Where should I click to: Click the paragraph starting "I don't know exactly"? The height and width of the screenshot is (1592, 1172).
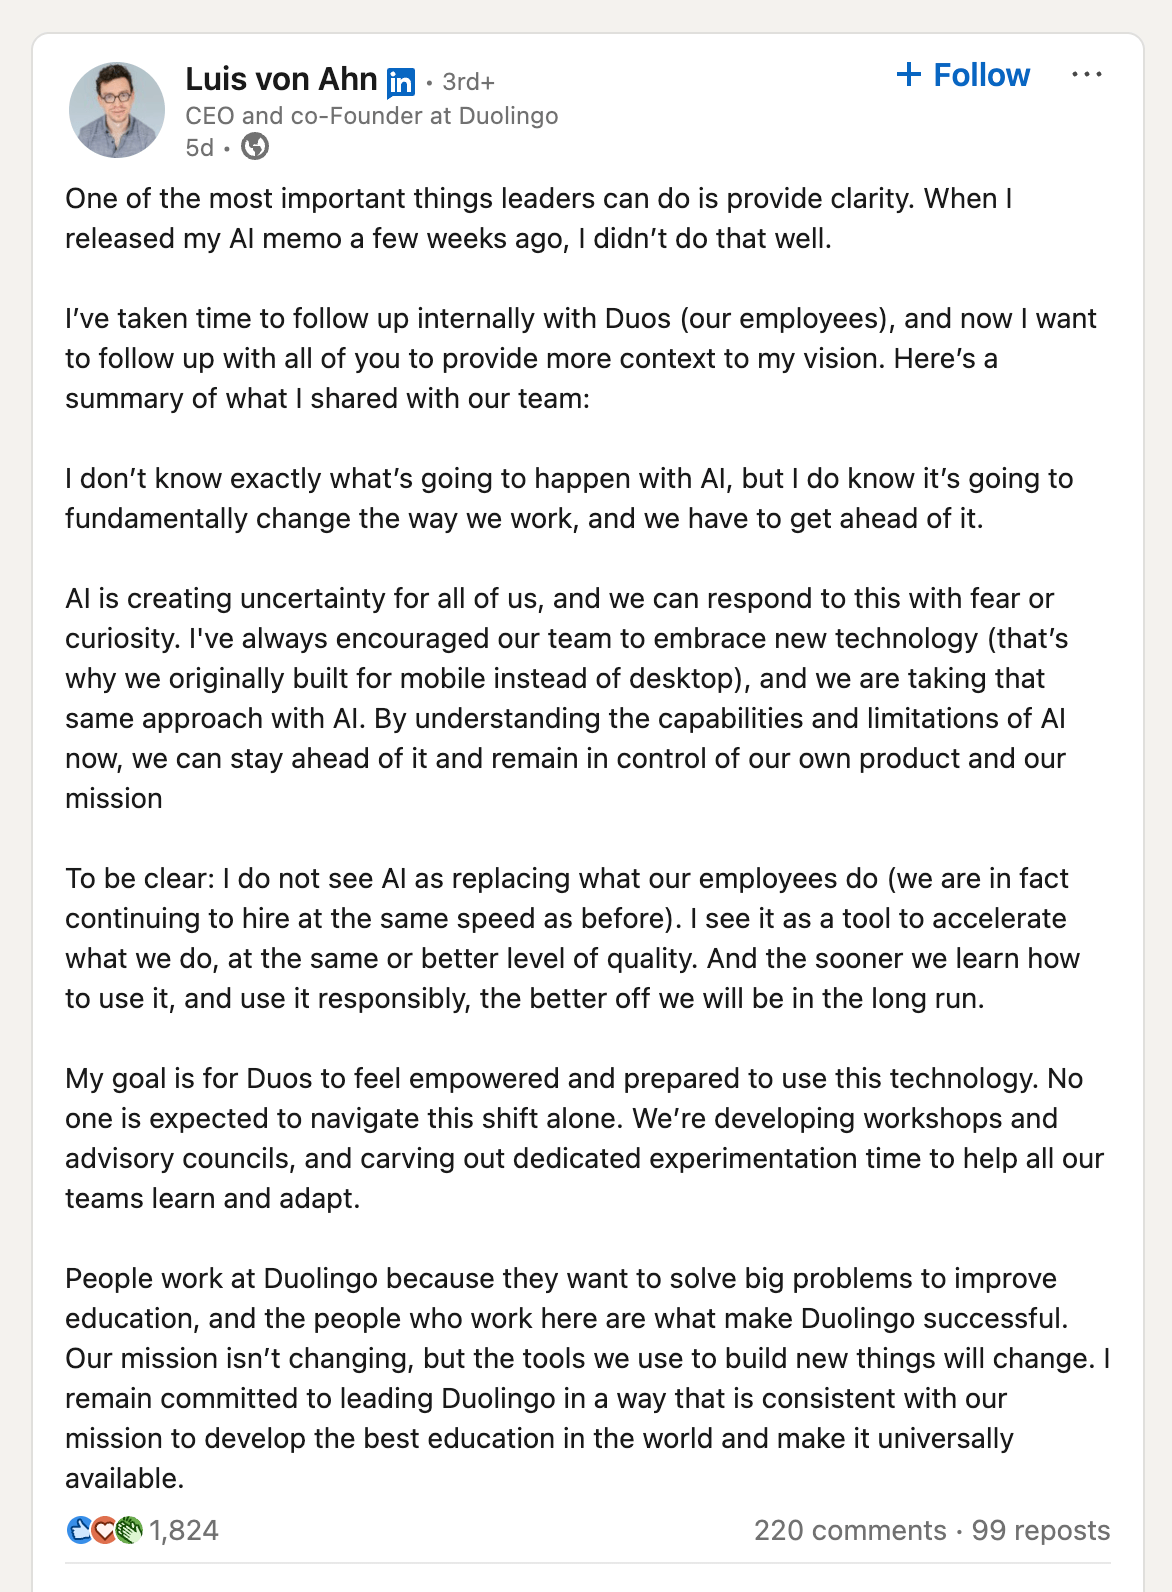click(x=569, y=498)
